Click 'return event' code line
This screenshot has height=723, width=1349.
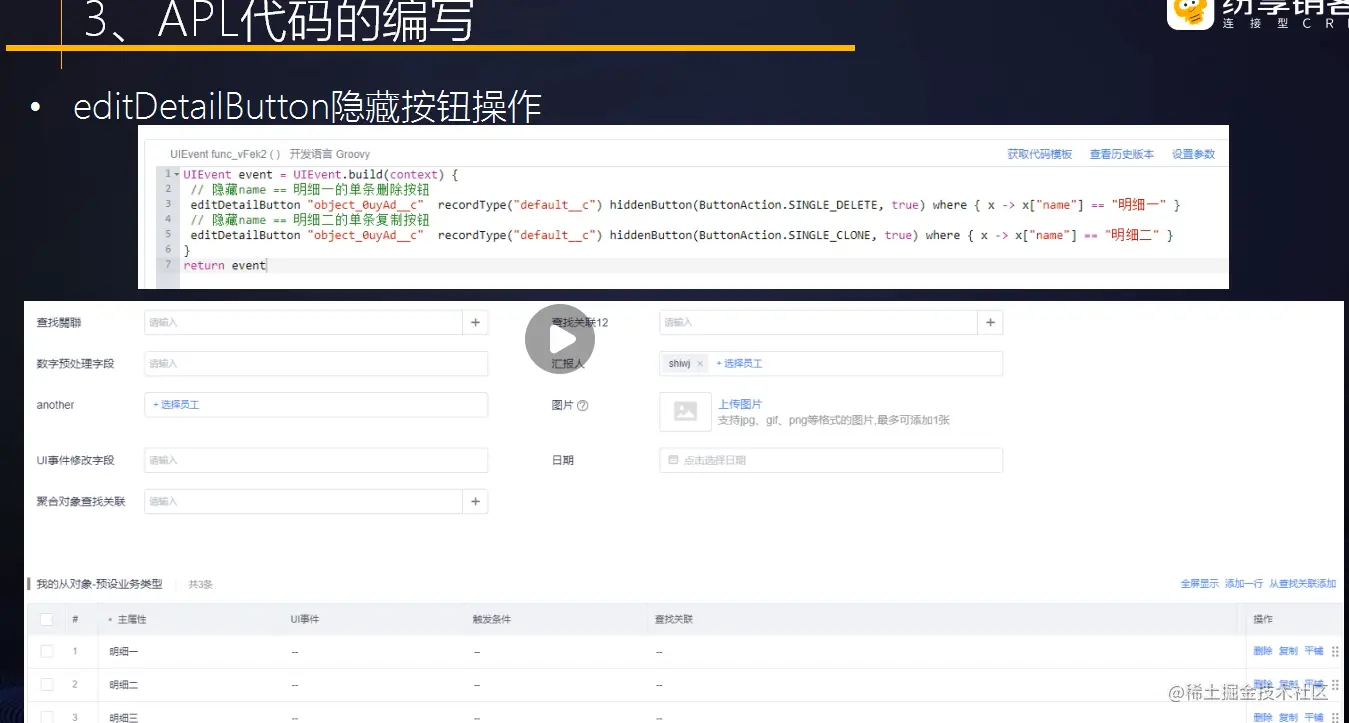coord(225,265)
